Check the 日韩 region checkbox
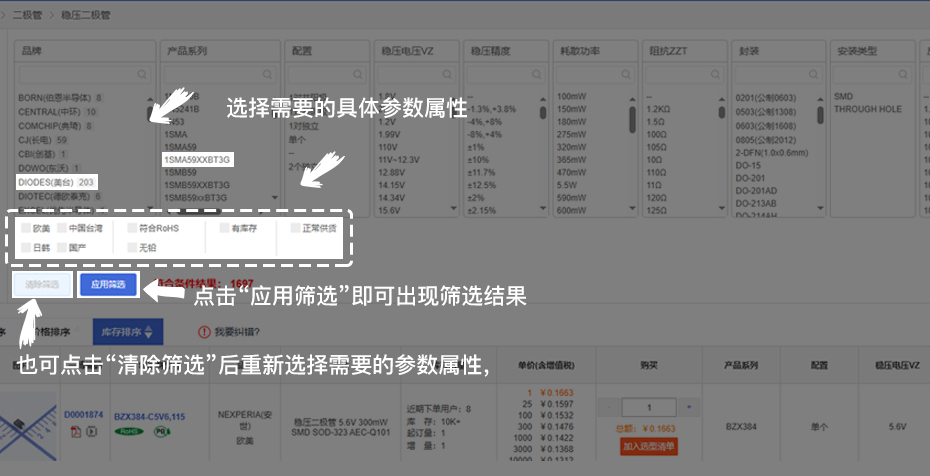The width and height of the screenshot is (930, 476). (26, 248)
